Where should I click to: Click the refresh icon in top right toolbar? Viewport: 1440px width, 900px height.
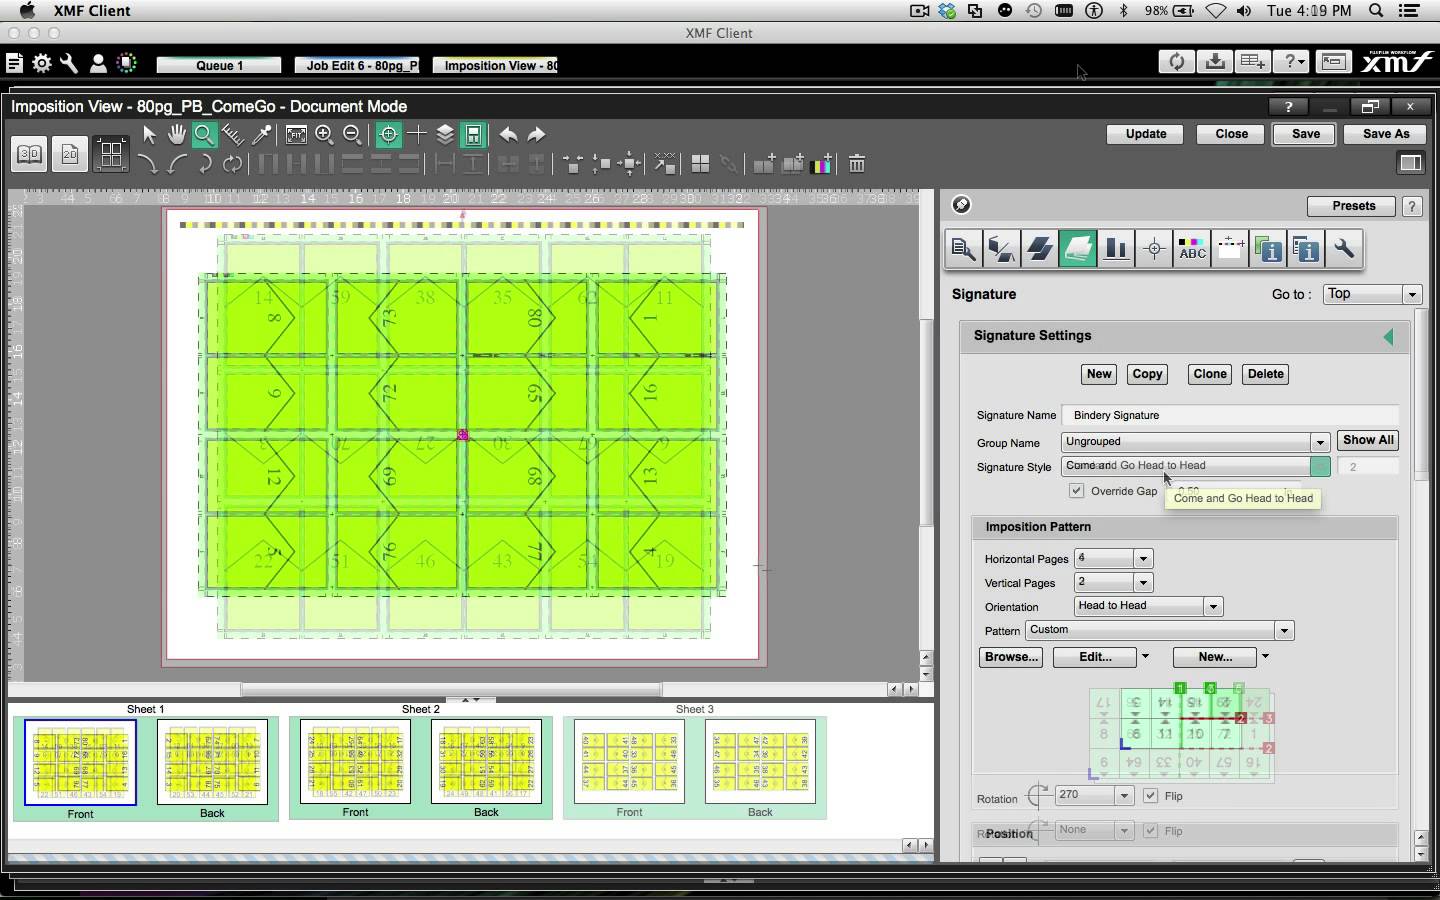pos(1177,62)
